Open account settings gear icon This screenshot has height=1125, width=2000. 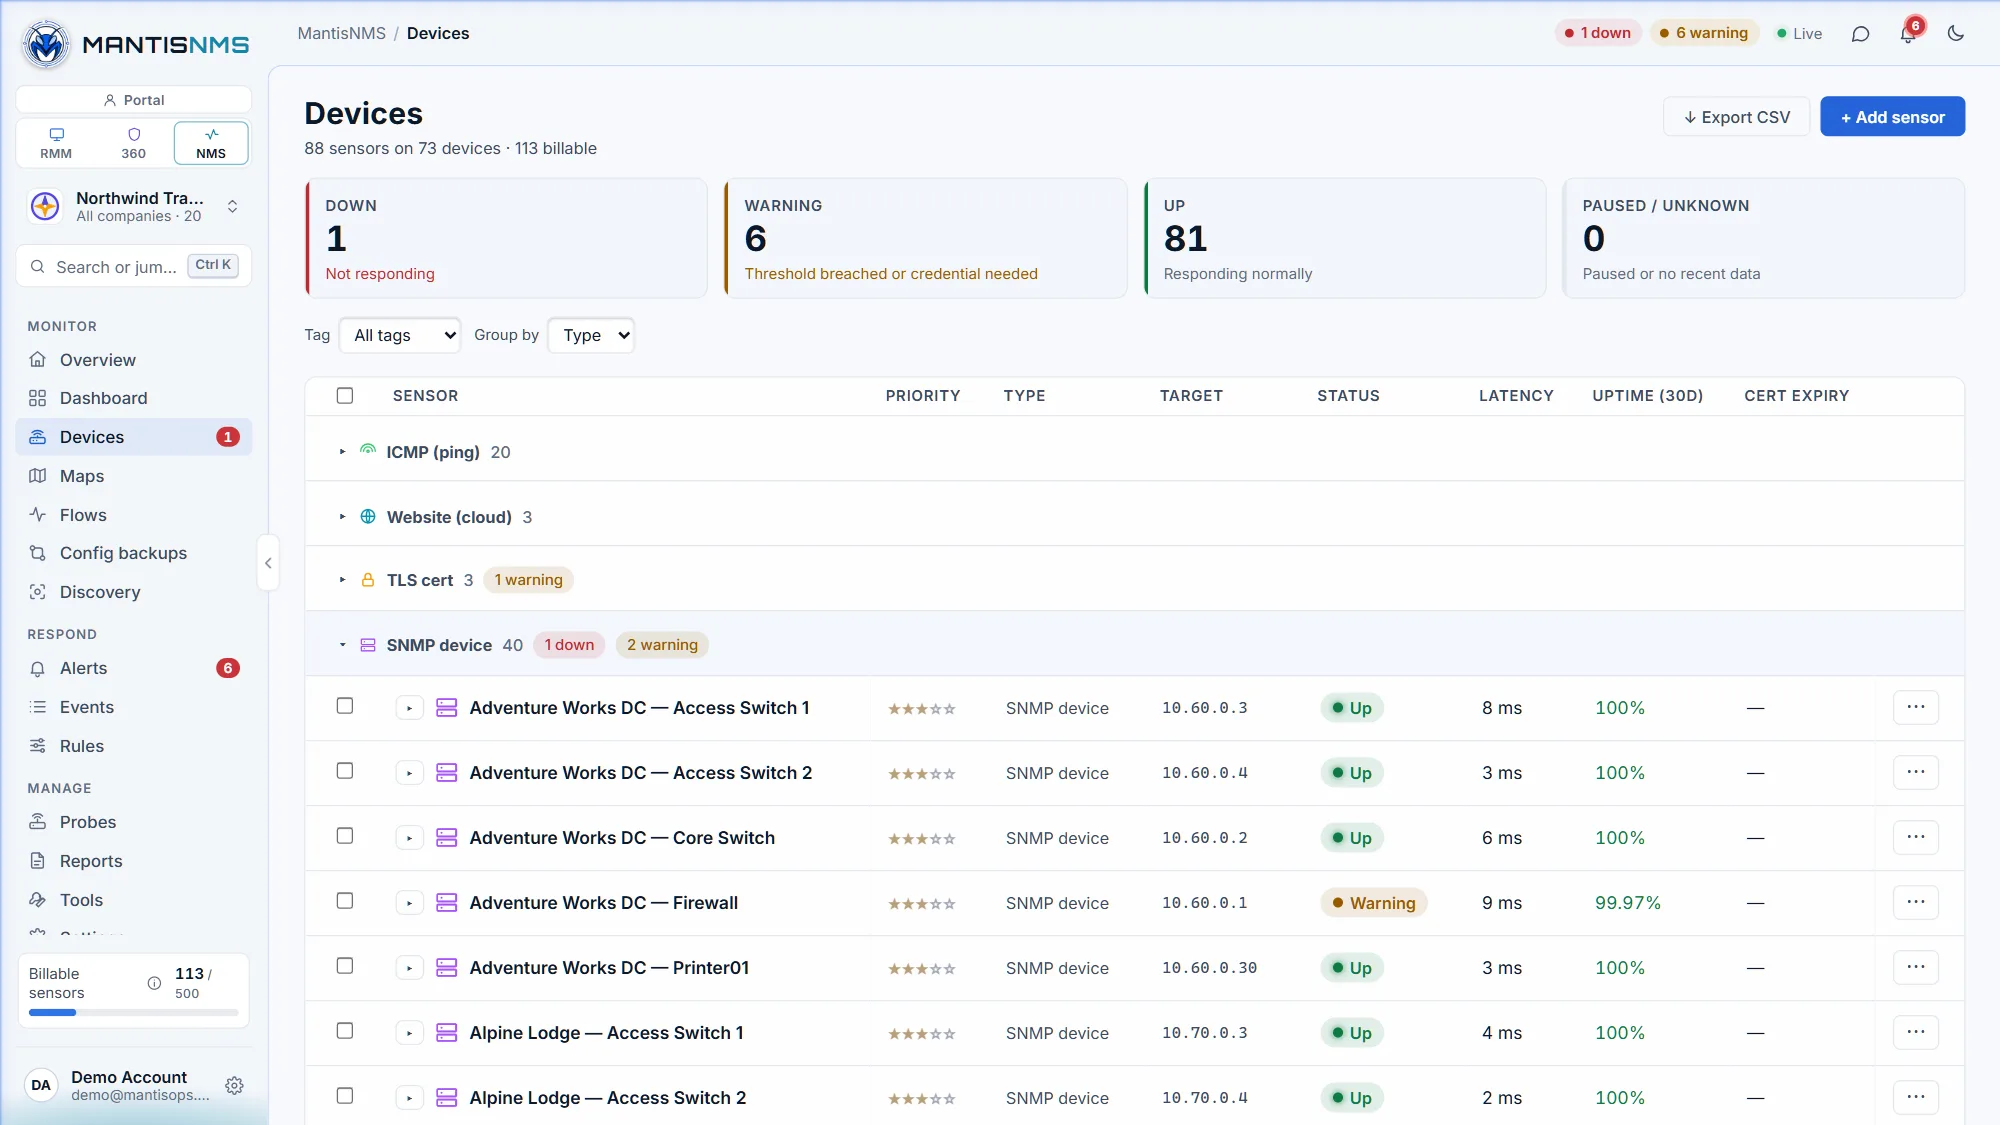[x=234, y=1085]
